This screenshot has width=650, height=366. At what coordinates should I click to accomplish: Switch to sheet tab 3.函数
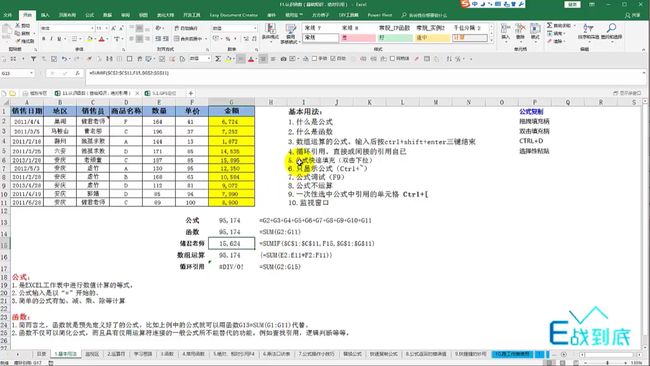(x=167, y=354)
